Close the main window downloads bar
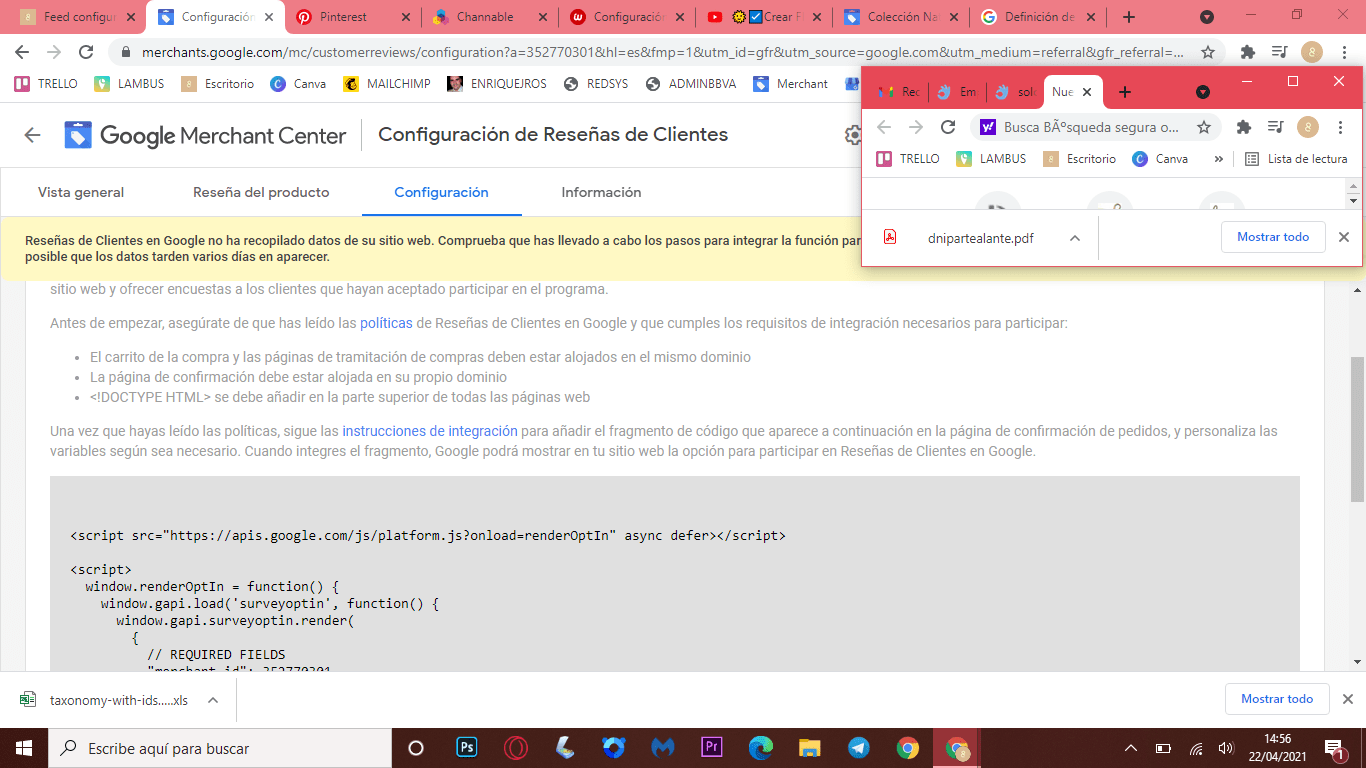This screenshot has width=1366, height=768. 1348,699
